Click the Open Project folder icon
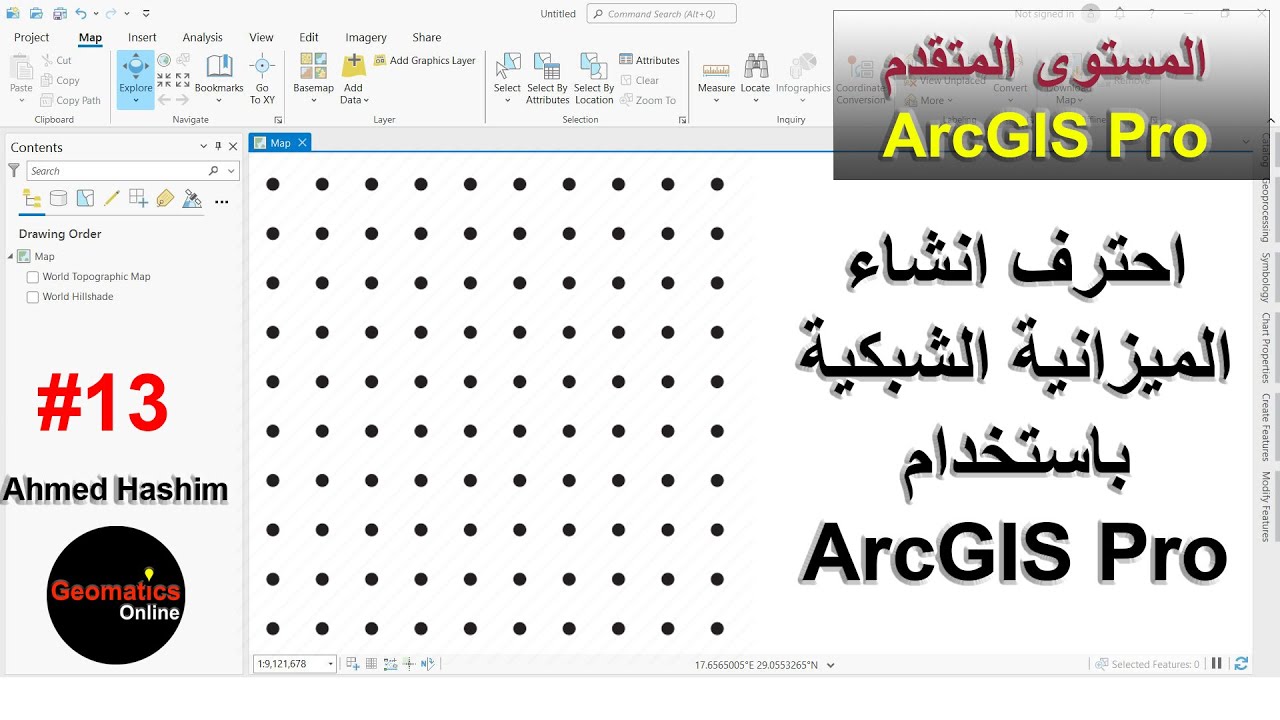This screenshot has height=720, width=1280. coord(36,14)
